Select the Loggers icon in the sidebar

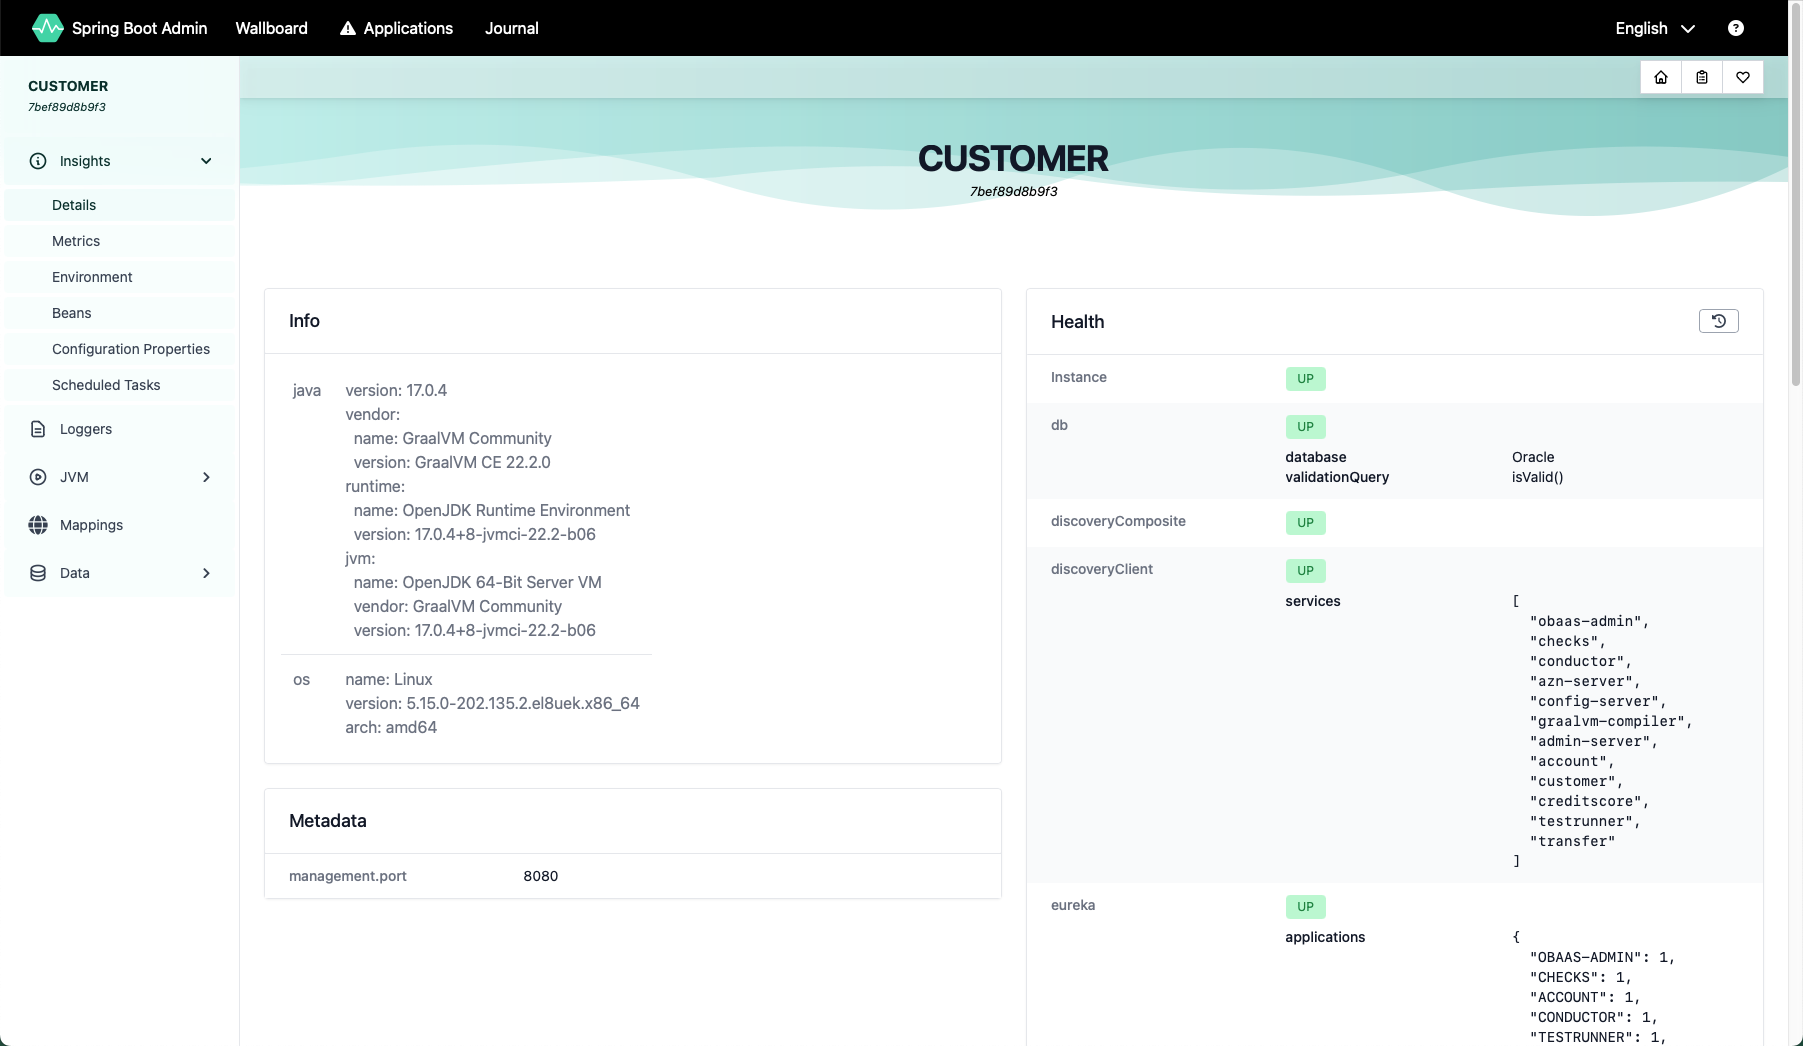point(37,429)
